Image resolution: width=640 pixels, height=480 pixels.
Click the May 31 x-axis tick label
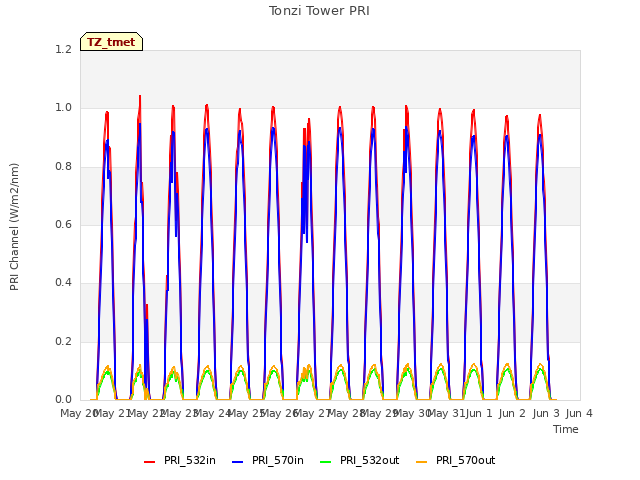(446, 413)
